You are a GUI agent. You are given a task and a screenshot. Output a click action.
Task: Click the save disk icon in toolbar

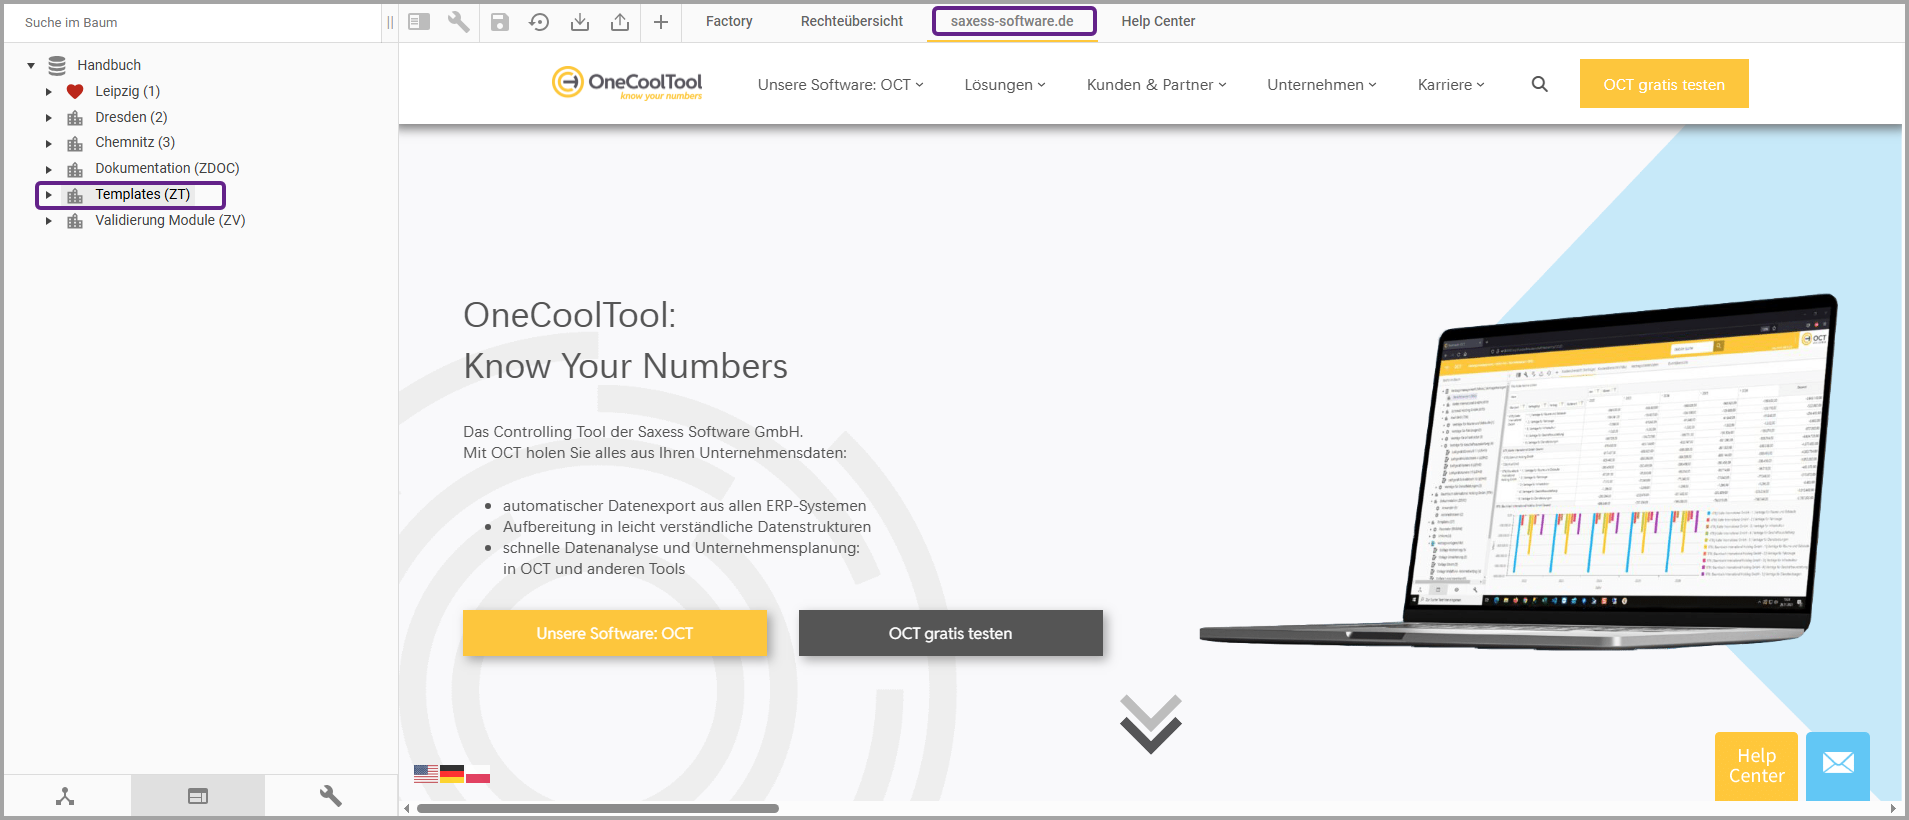[500, 22]
